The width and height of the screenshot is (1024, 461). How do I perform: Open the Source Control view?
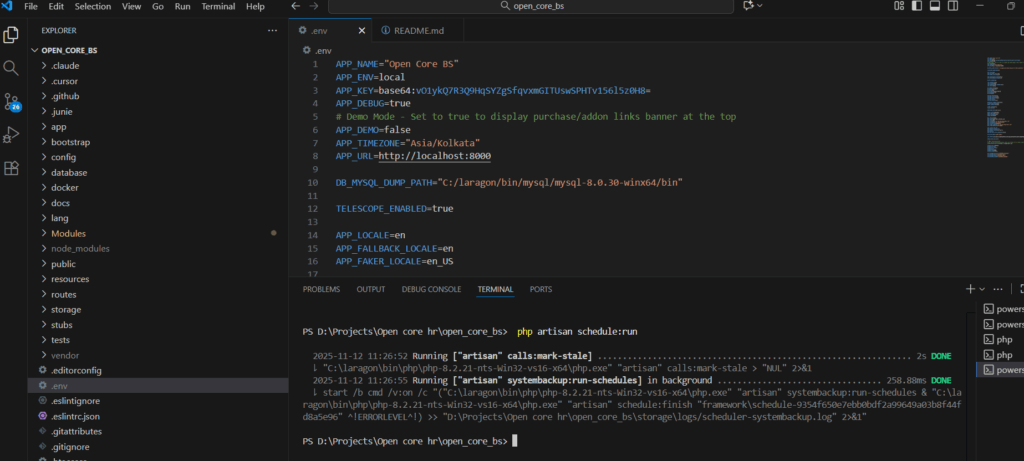pos(12,101)
